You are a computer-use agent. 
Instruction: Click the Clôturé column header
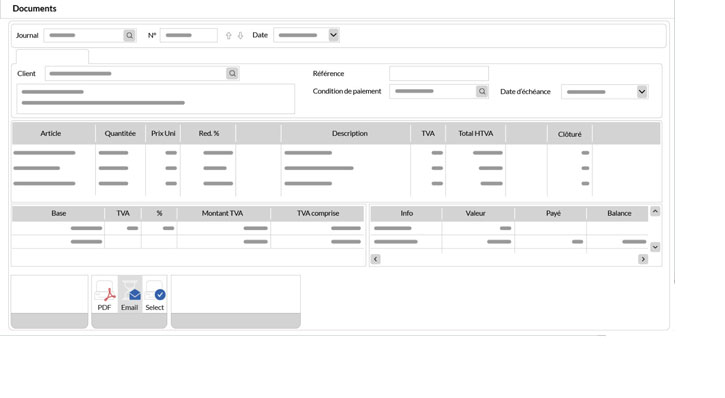(x=570, y=134)
